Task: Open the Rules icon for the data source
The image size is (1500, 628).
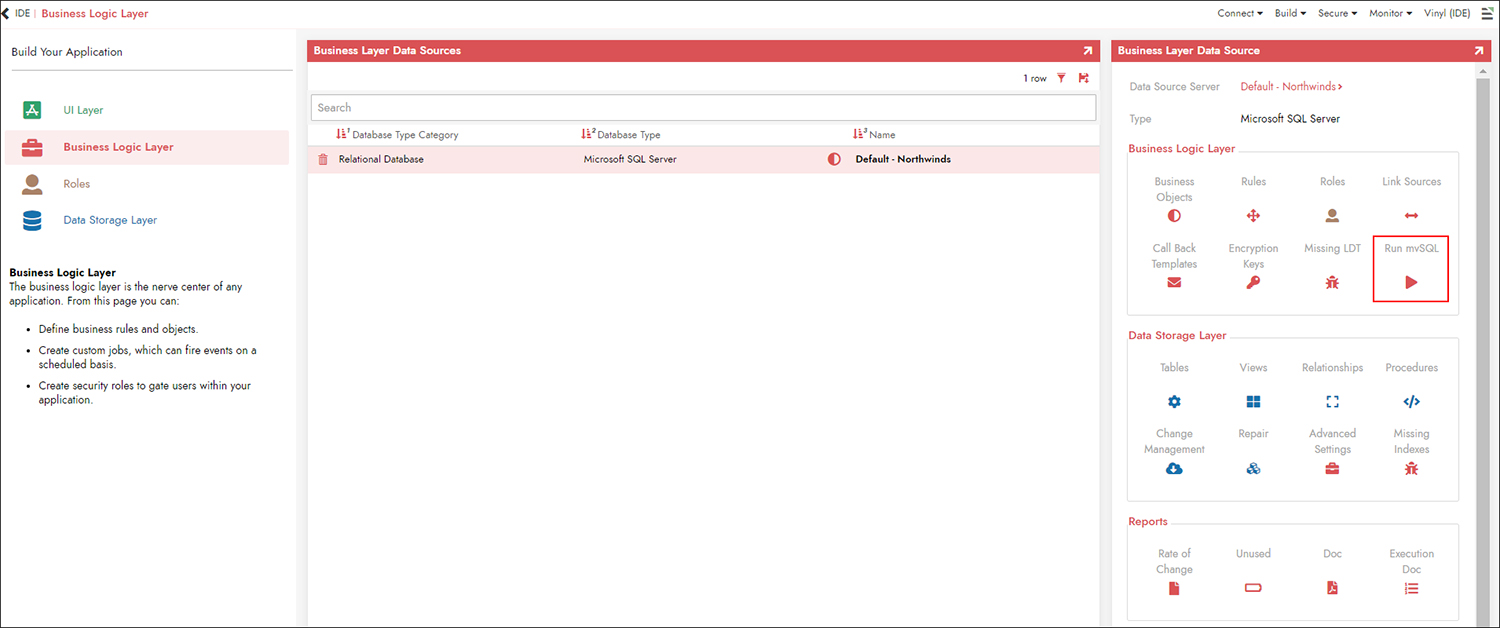Action: 1253,215
